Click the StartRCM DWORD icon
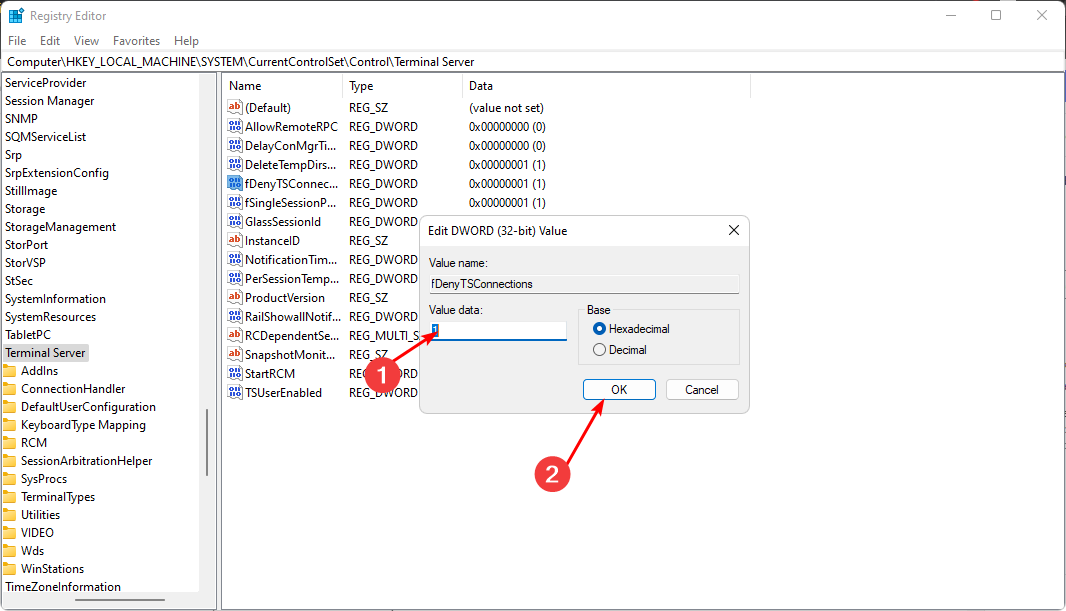The height and width of the screenshot is (611, 1066). pyautogui.click(x=235, y=373)
